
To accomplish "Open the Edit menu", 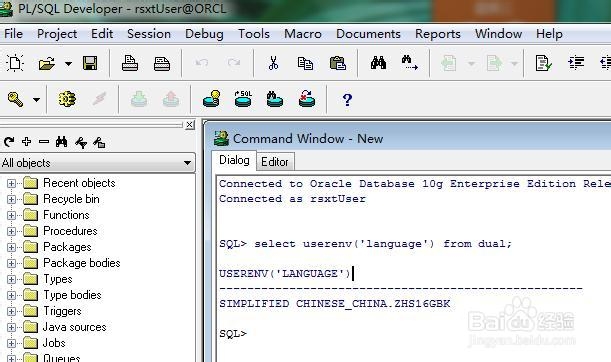I will 102,34.
